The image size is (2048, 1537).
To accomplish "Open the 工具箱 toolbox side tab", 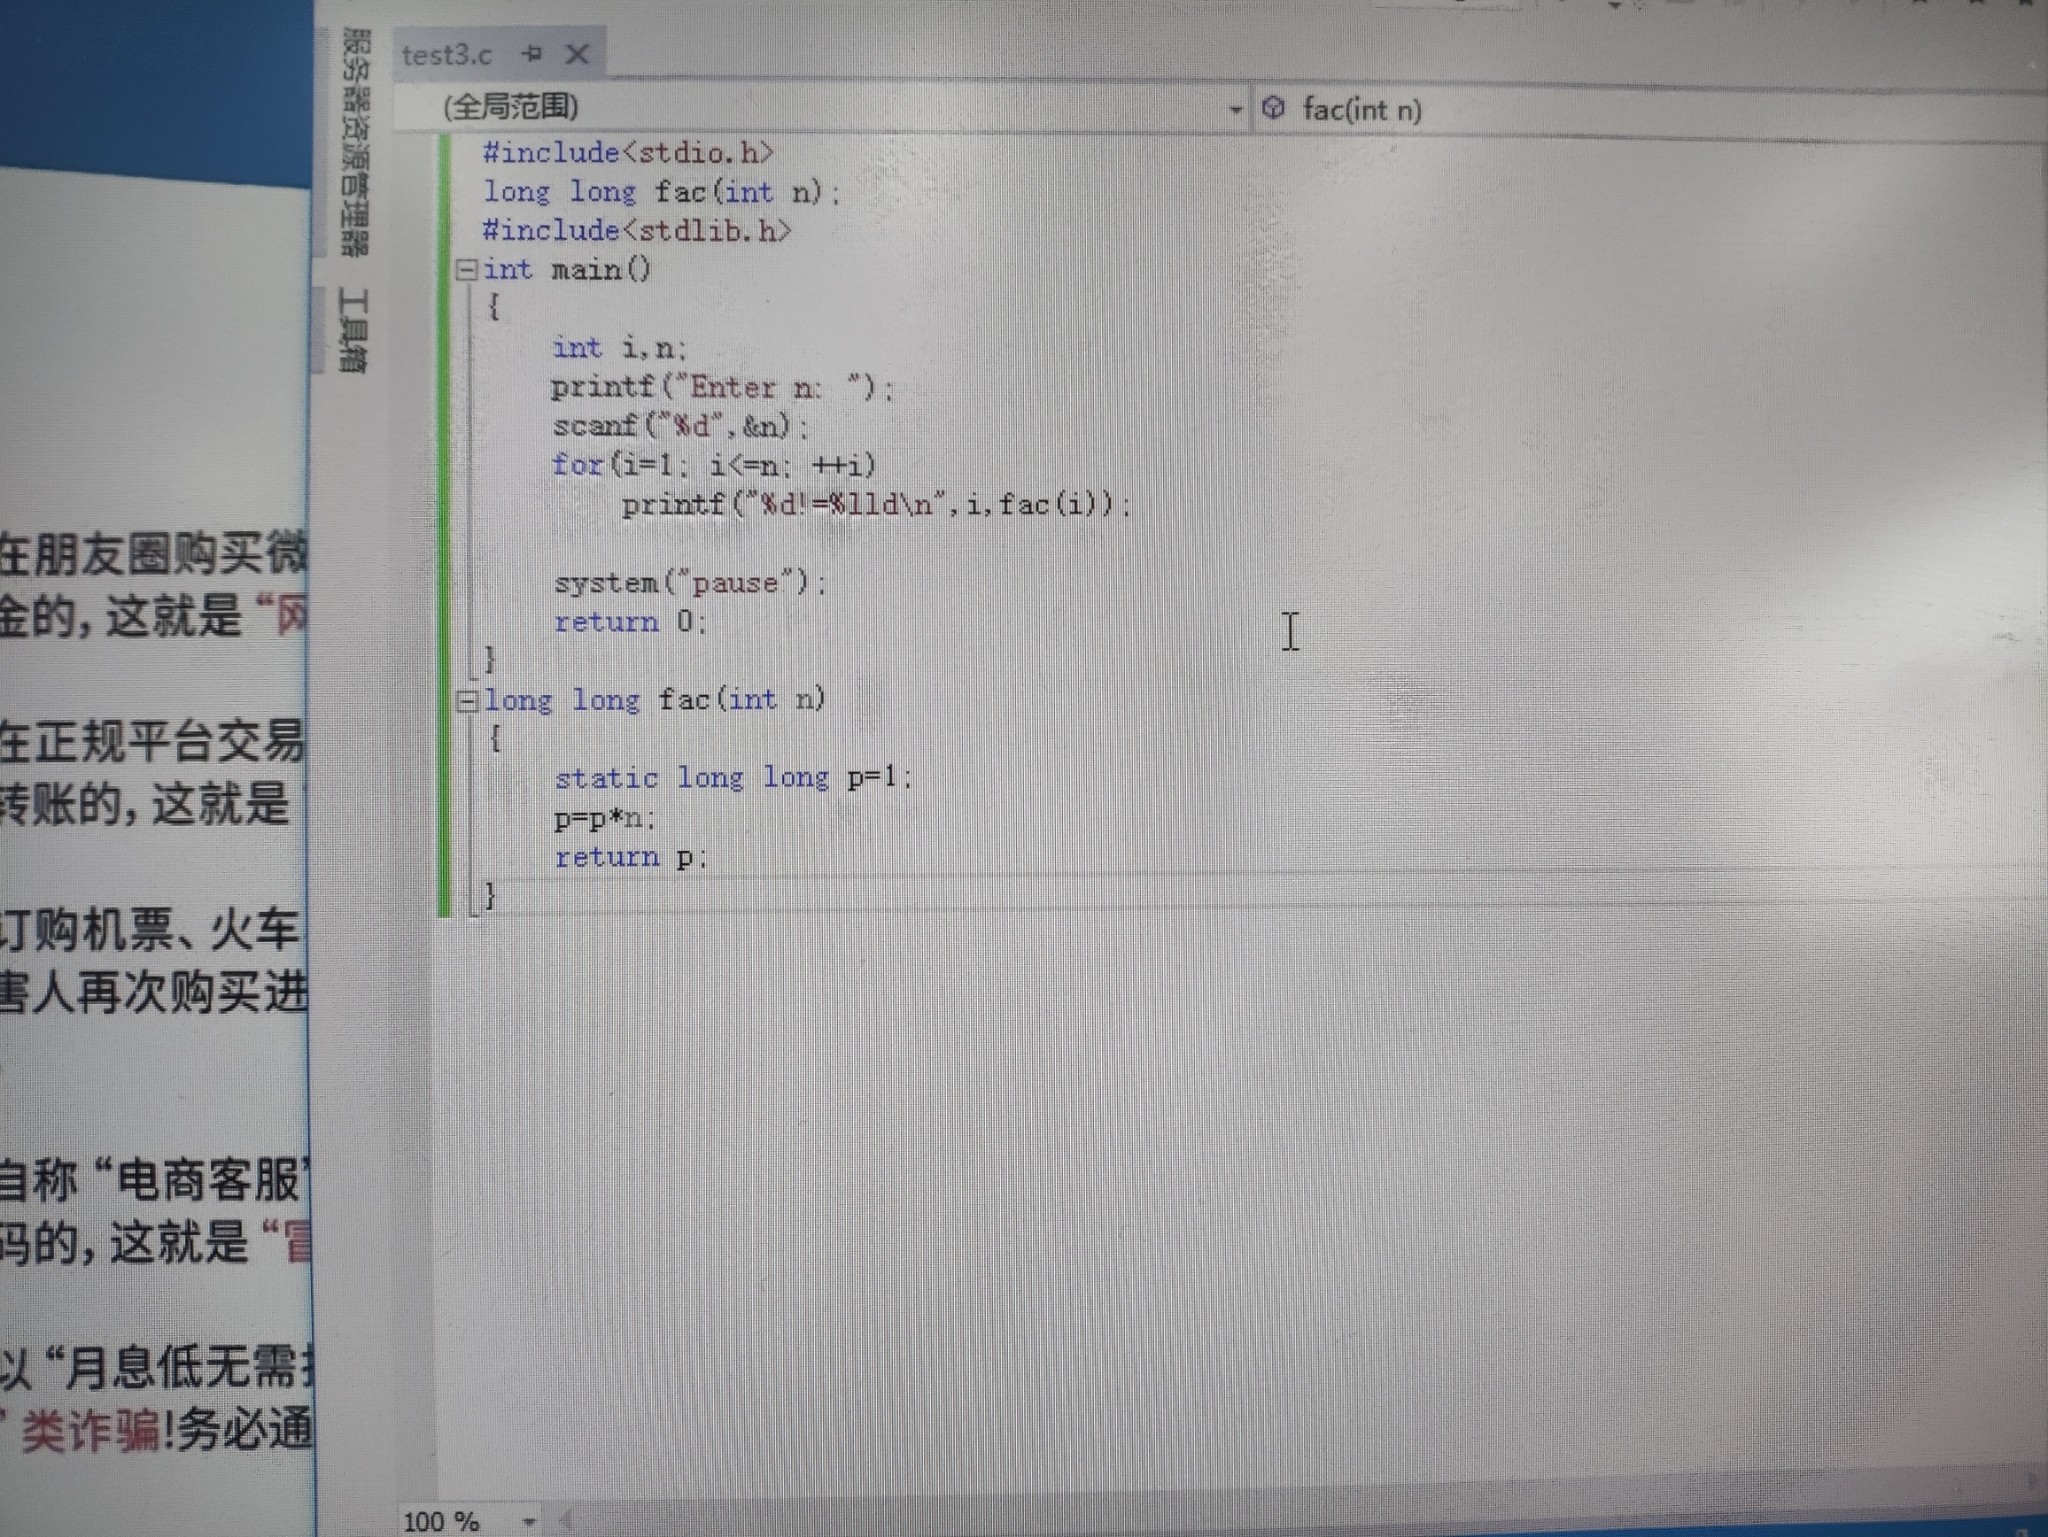I will tap(353, 330).
